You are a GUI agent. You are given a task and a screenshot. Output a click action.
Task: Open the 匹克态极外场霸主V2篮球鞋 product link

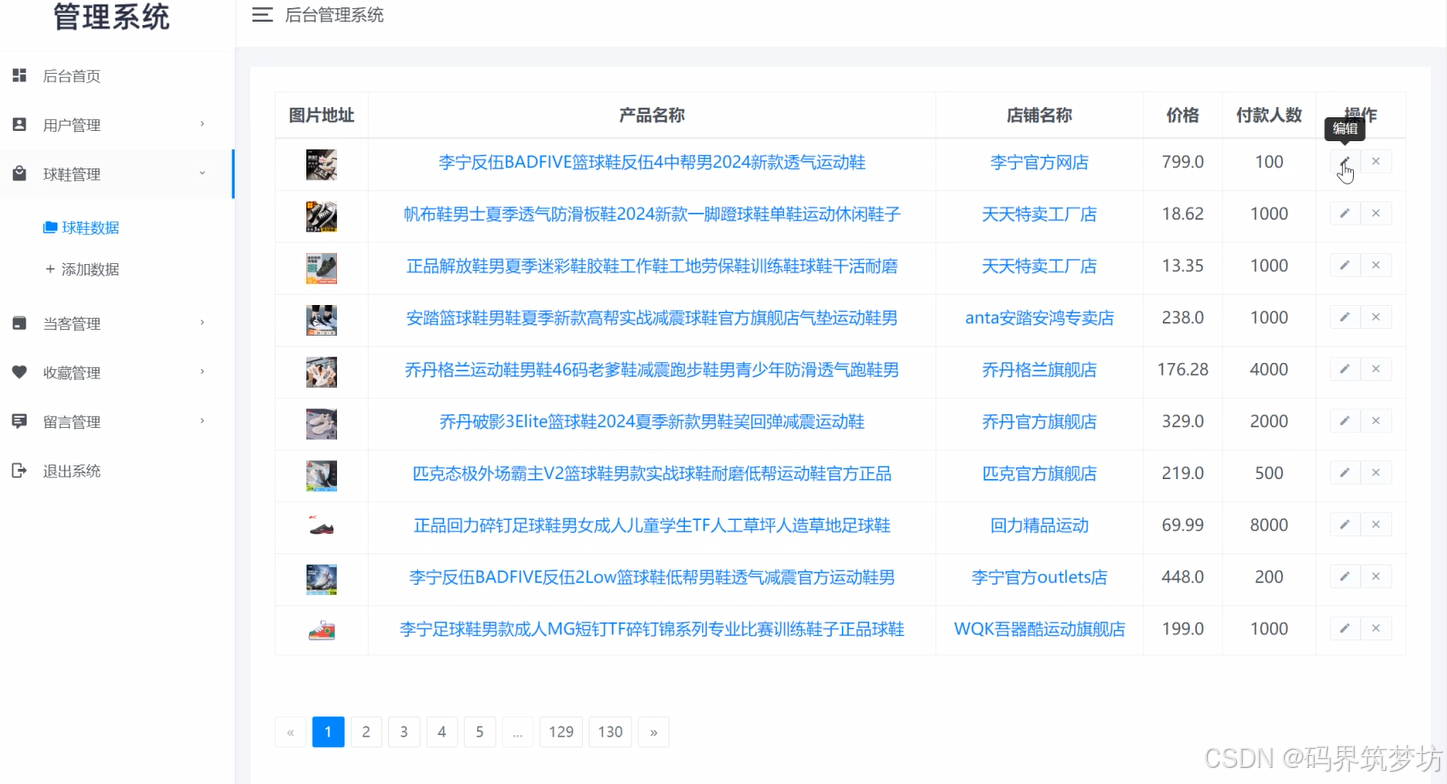pos(652,473)
